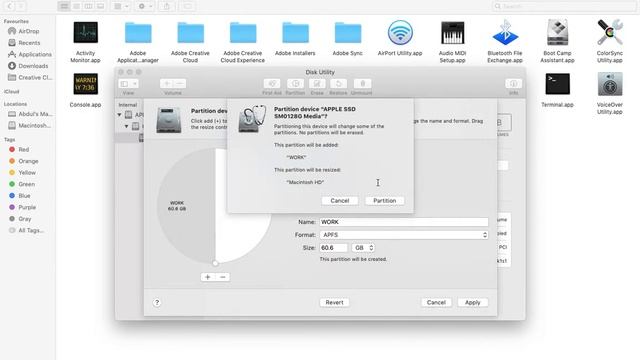The image size is (640, 360).
Task: Click the Size value field
Action: pos(333,248)
